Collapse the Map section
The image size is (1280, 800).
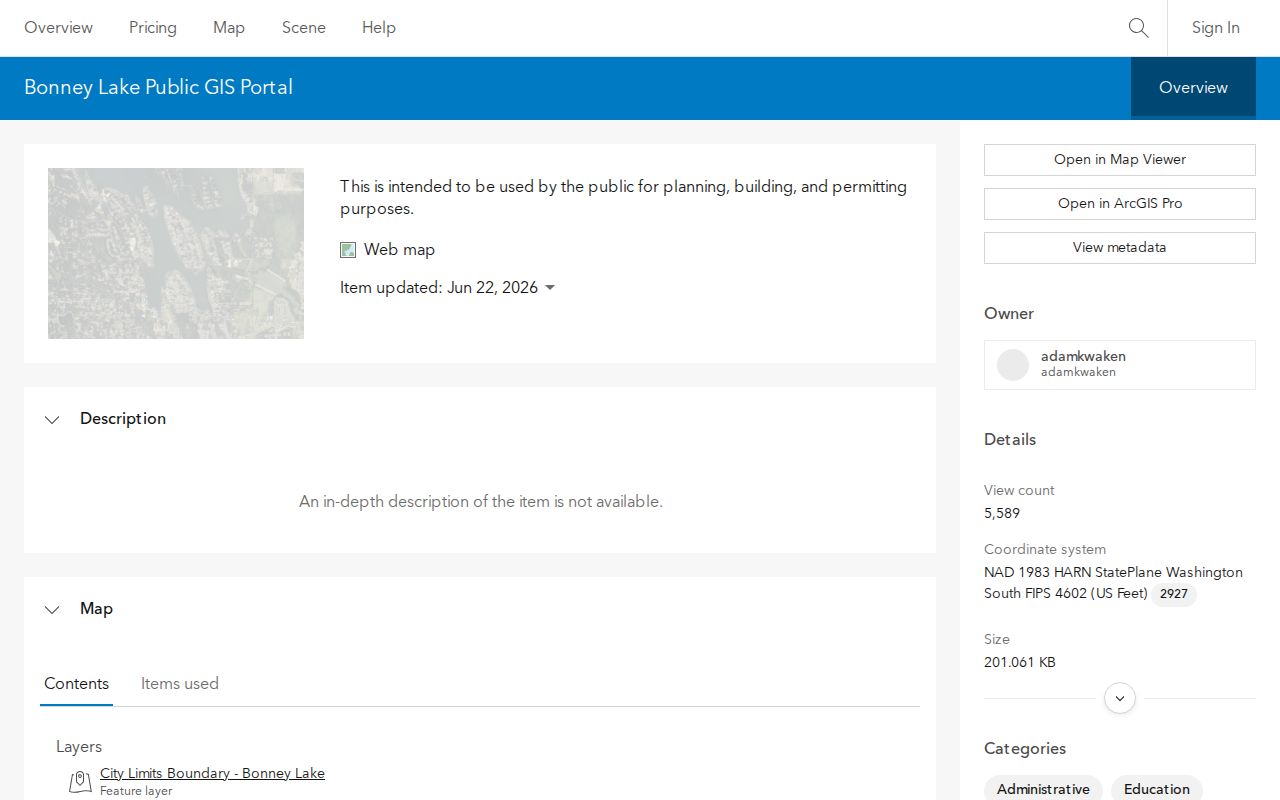52,610
